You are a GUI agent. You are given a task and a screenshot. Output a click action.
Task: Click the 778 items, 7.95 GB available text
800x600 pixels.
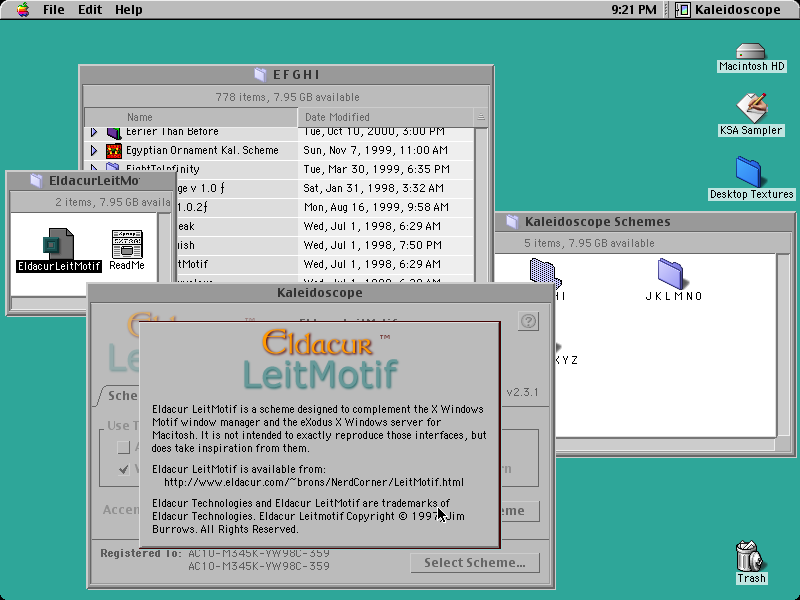287,97
